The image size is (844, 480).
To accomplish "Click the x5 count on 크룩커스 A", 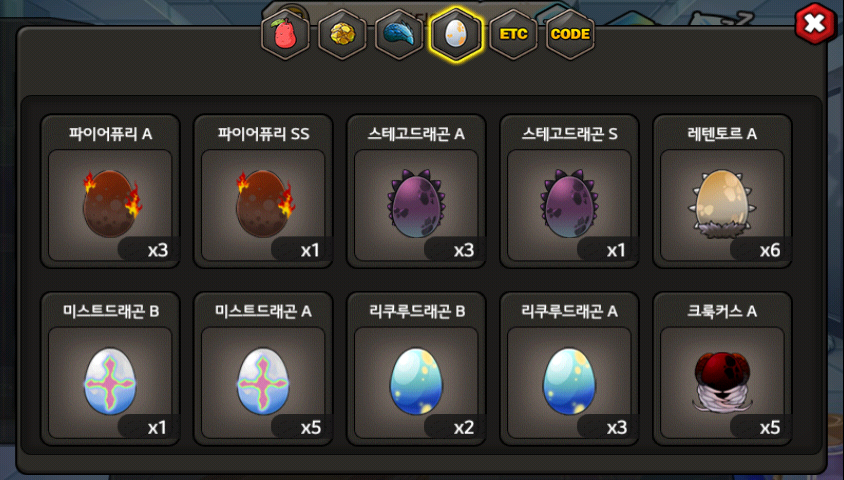I will 770,428.
